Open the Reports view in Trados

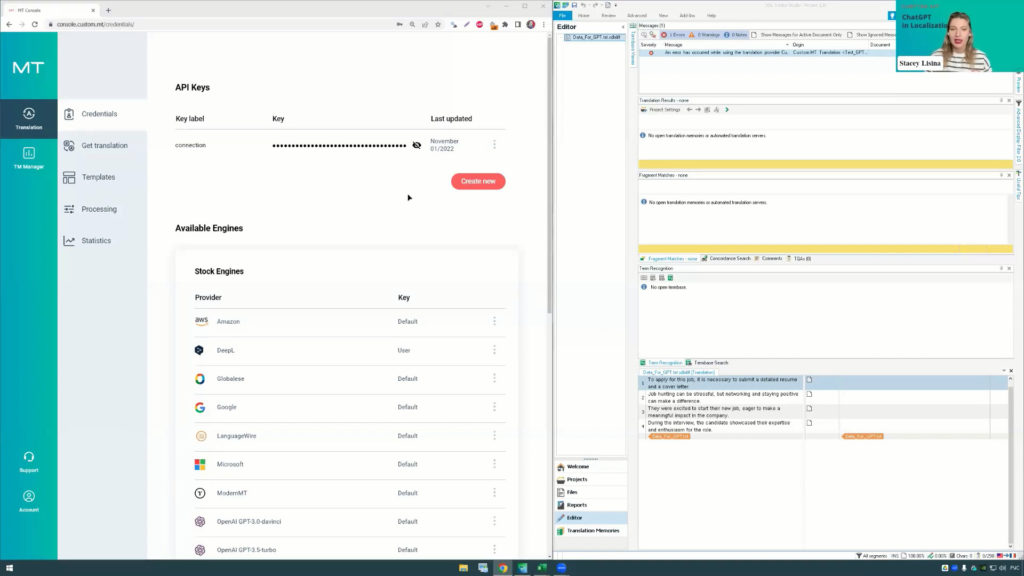click(576, 504)
